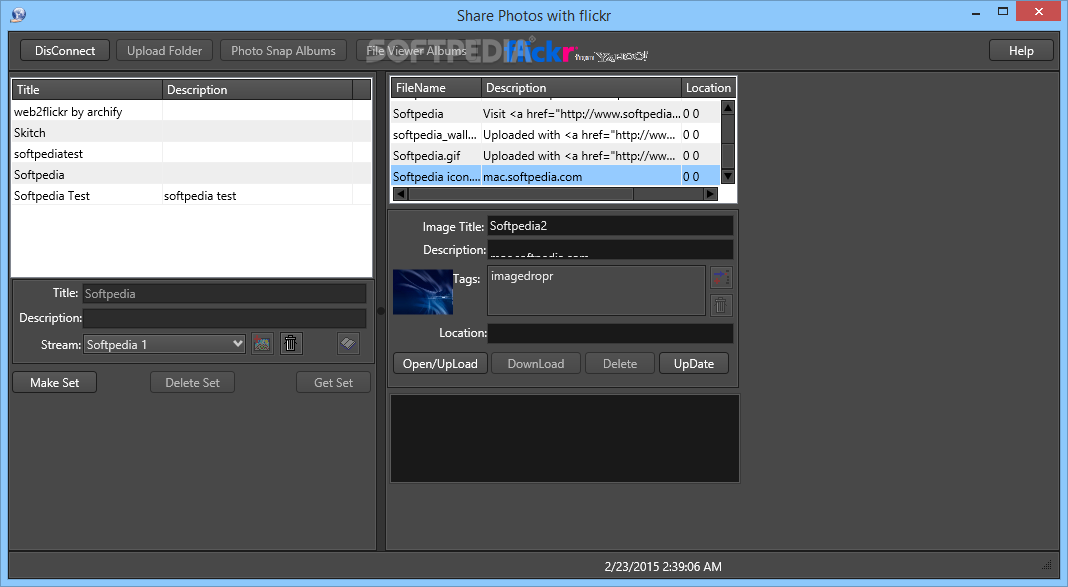
Task: Select the 'Softpedia' row in the set list
Action: coord(191,174)
